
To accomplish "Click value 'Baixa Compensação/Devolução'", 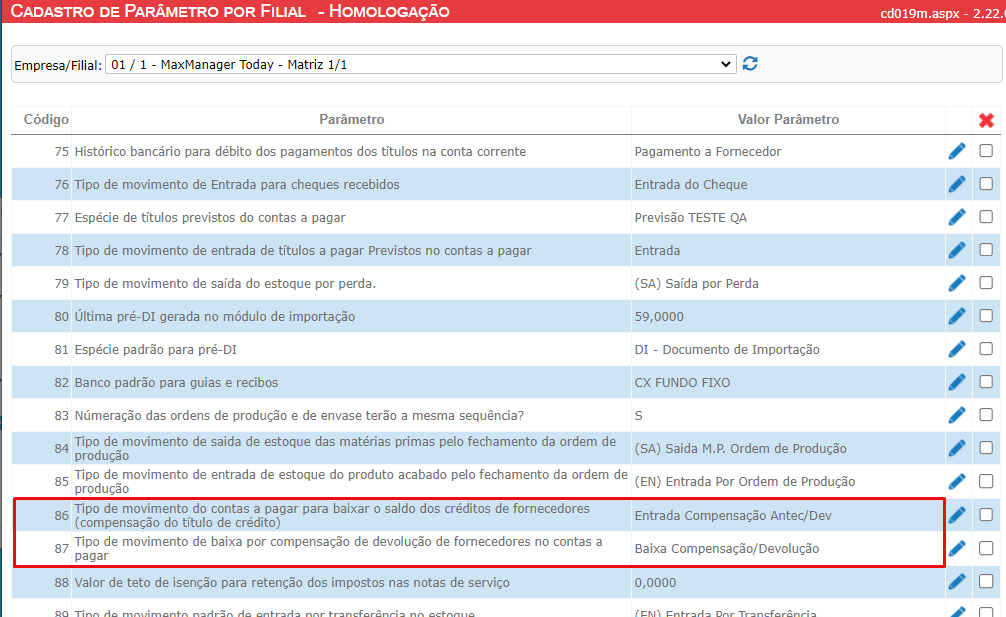I will click(x=727, y=548).
